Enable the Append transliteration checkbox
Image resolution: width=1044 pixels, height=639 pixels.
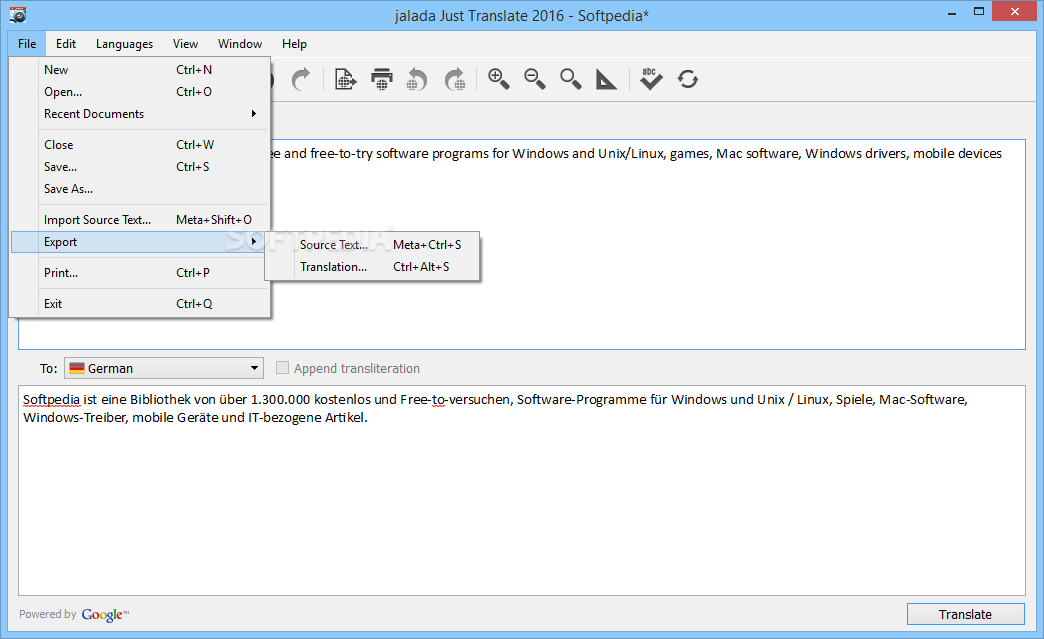click(282, 368)
